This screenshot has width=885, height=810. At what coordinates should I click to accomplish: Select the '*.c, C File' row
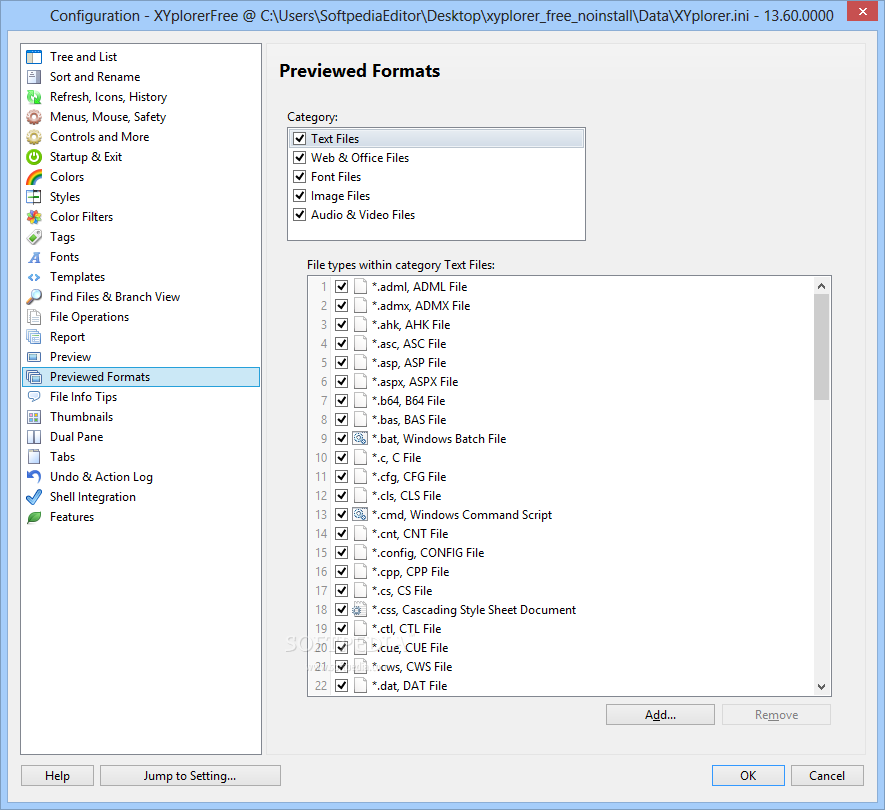coord(562,458)
